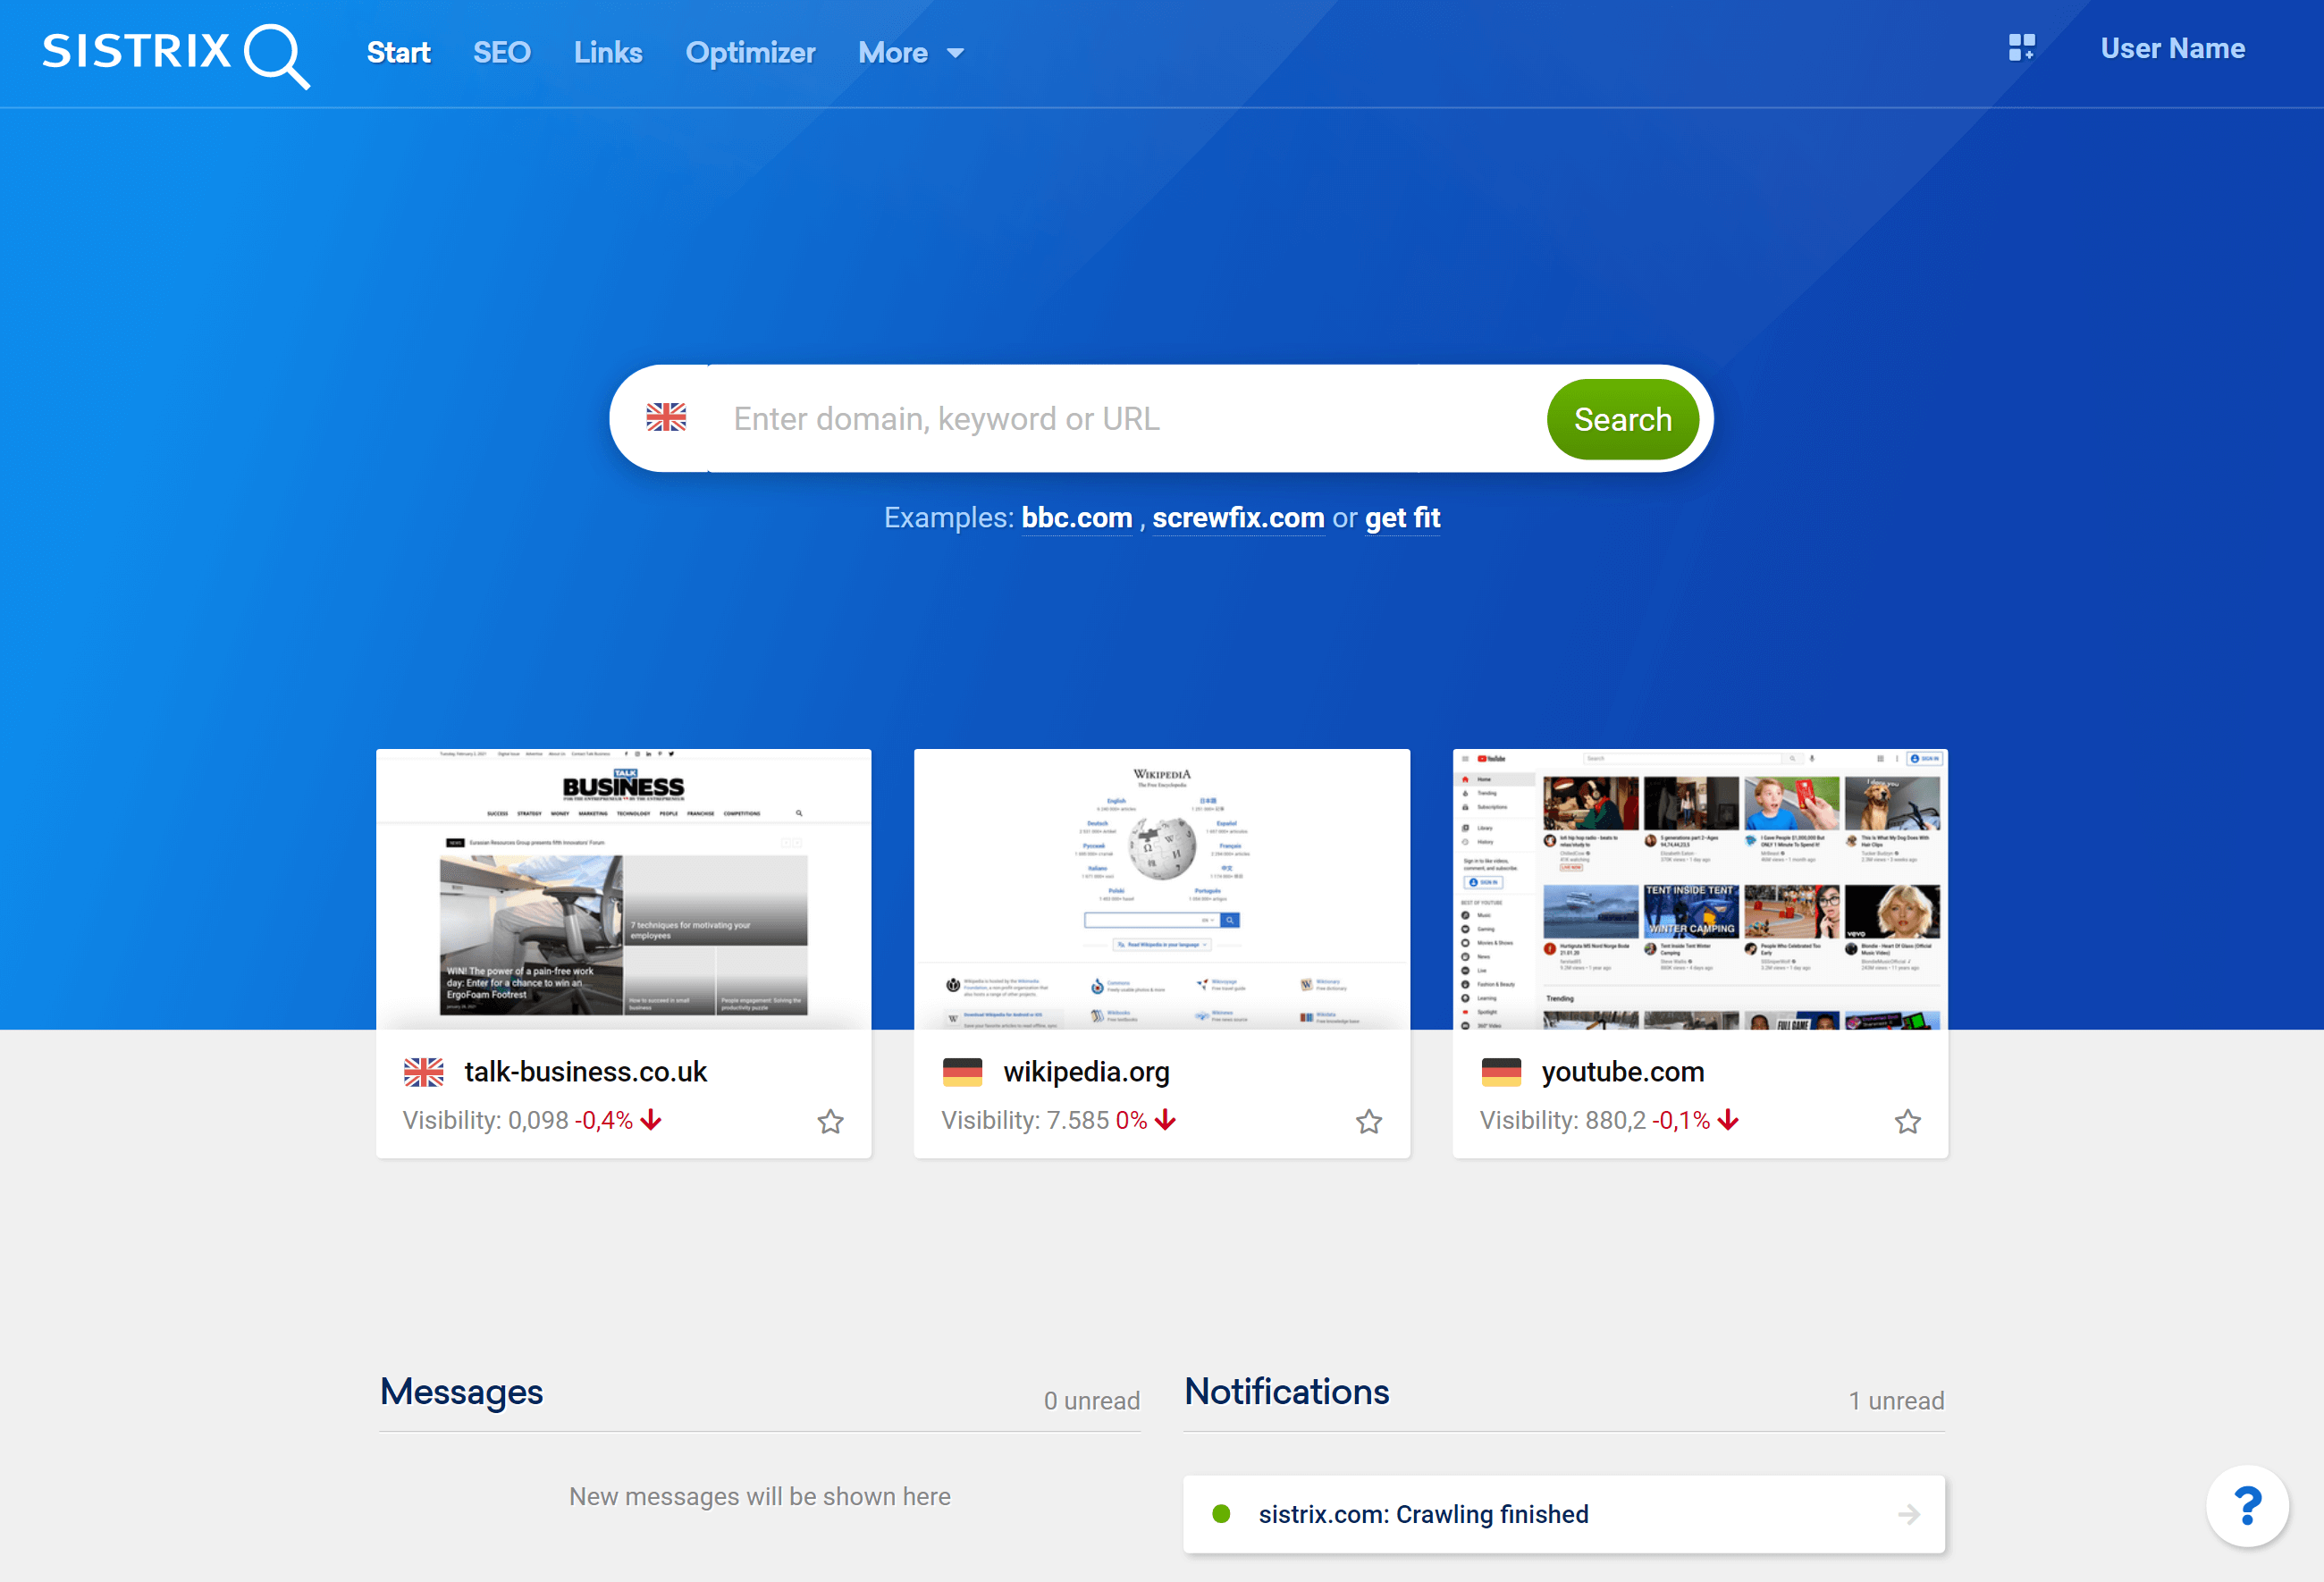2324x1582 pixels.
Task: Open the Links menu item
Action: [x=608, y=52]
